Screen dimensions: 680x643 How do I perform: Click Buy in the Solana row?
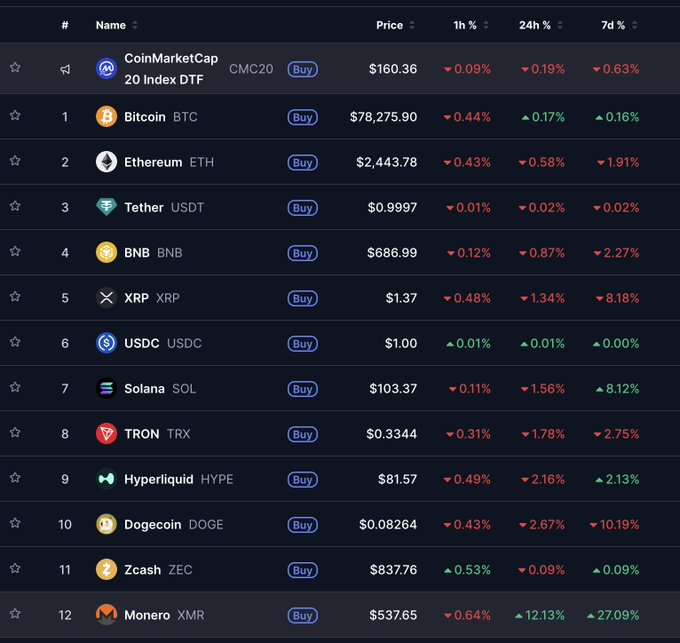tap(303, 389)
